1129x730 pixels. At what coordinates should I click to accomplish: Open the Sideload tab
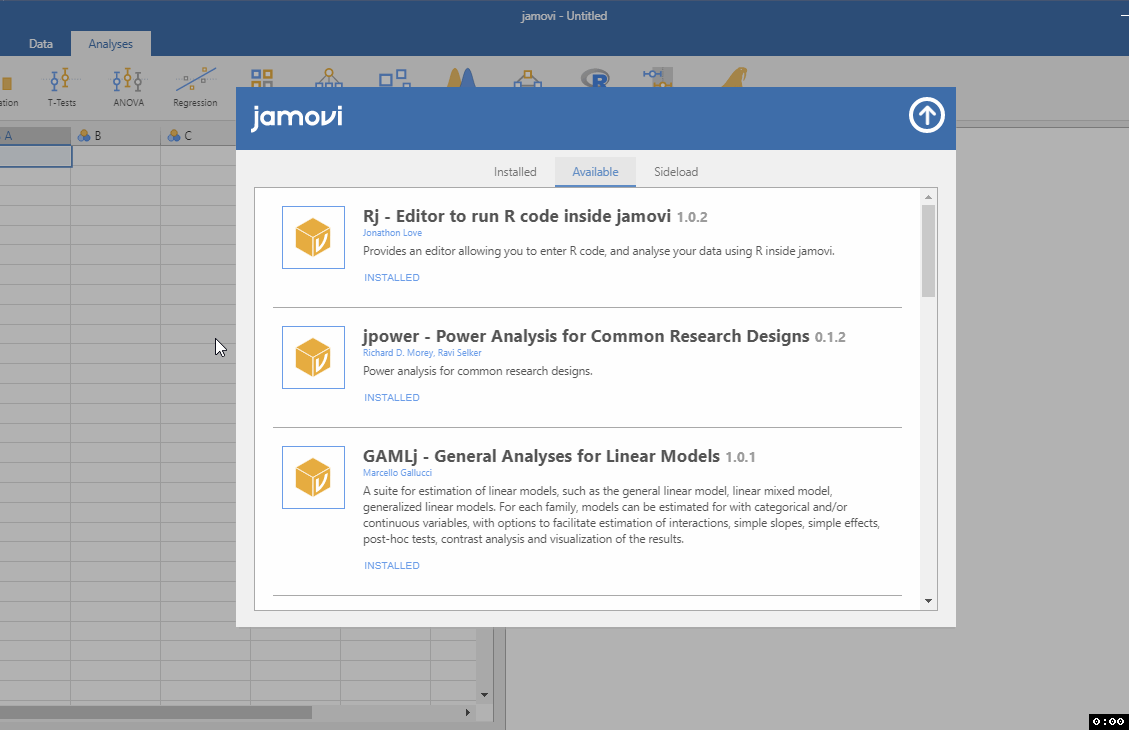[x=676, y=172]
